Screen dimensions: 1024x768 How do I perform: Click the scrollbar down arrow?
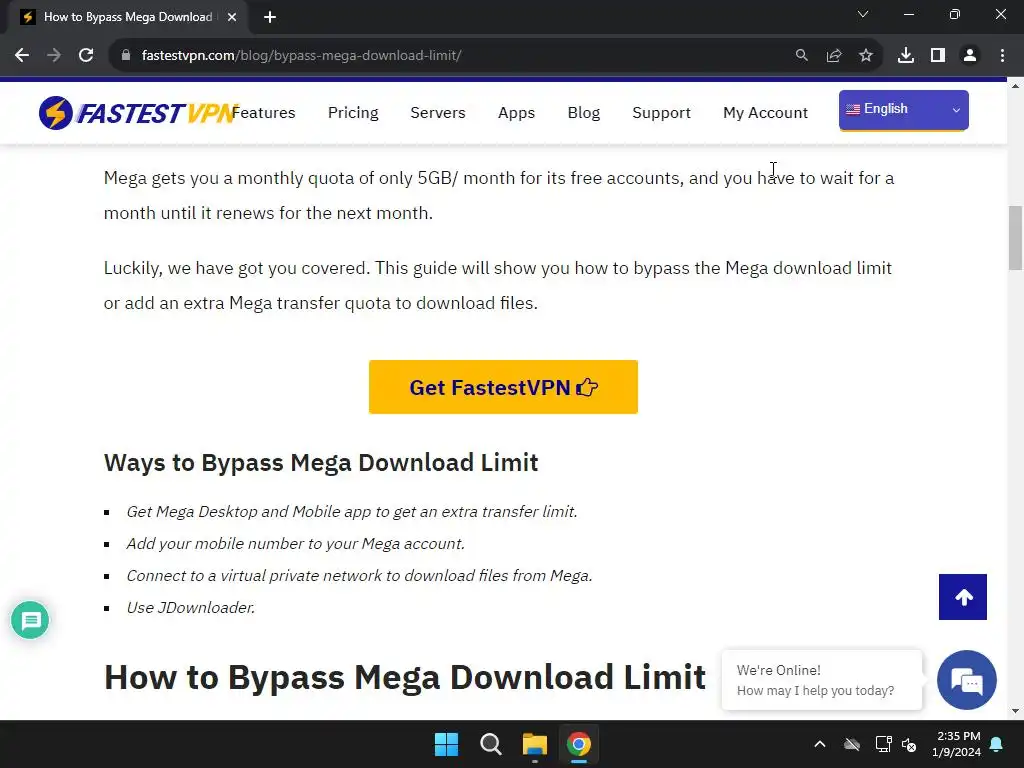coord(1015,711)
